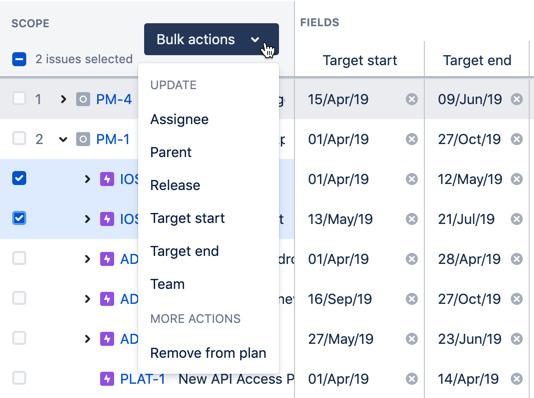Expand the PM-4 row
The image size is (534, 398).
coord(63,99)
